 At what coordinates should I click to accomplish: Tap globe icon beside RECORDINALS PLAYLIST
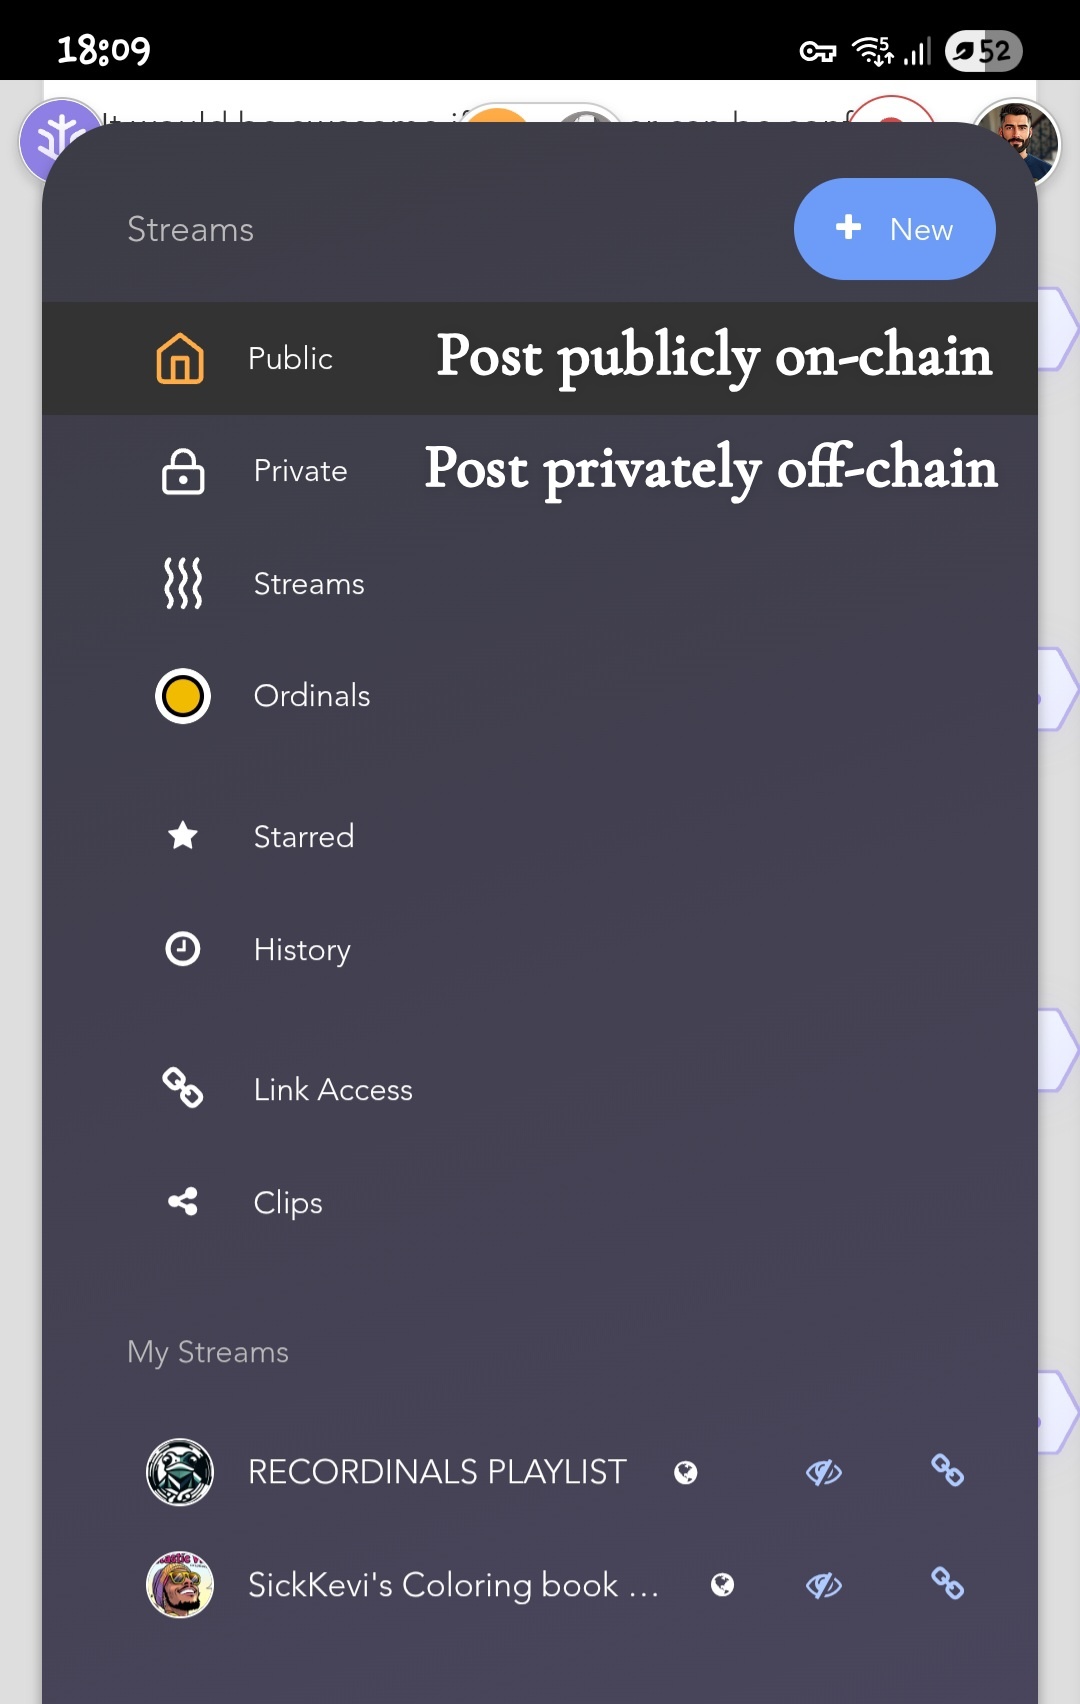coord(686,1472)
